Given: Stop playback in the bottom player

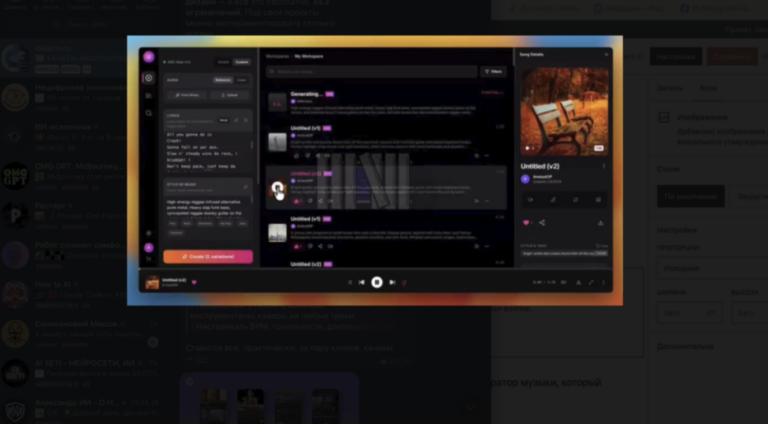Looking at the screenshot, I should pos(377,283).
